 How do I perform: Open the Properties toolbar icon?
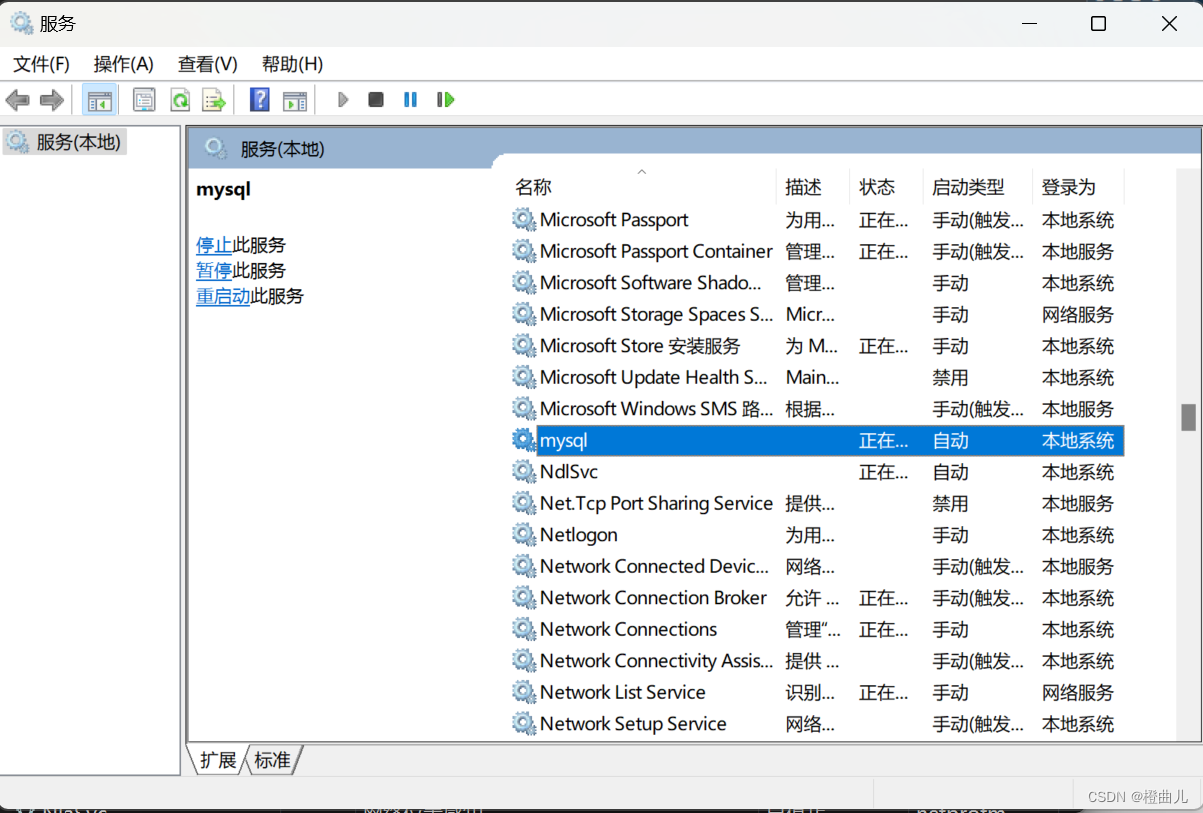click(x=144, y=100)
